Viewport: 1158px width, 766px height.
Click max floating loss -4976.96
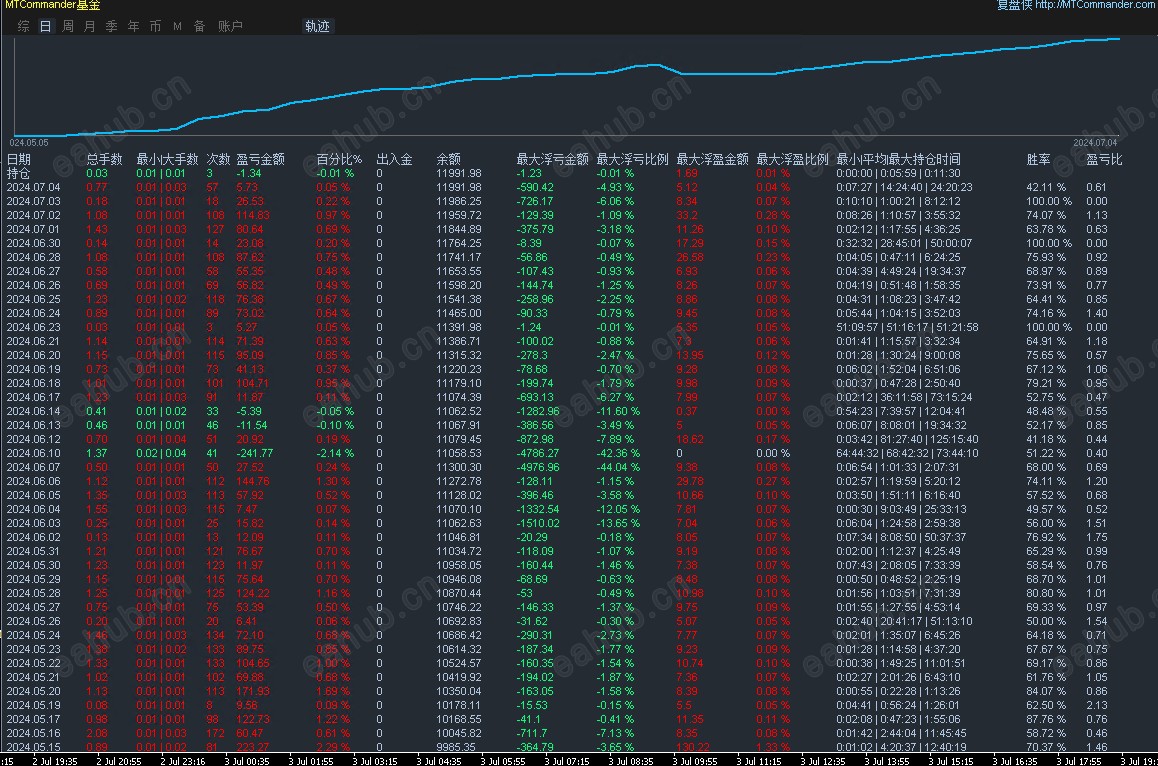538,468
